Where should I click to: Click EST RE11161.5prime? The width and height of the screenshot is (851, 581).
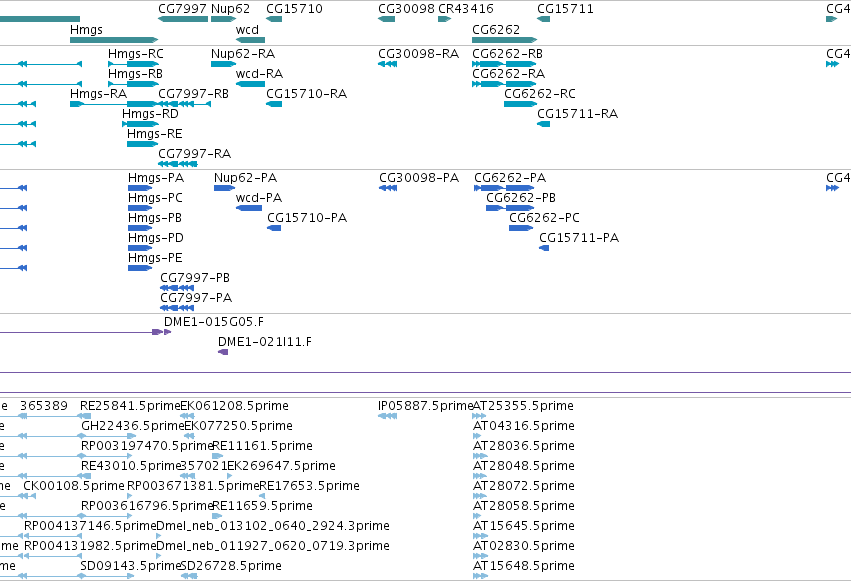pyautogui.click(x=263, y=446)
